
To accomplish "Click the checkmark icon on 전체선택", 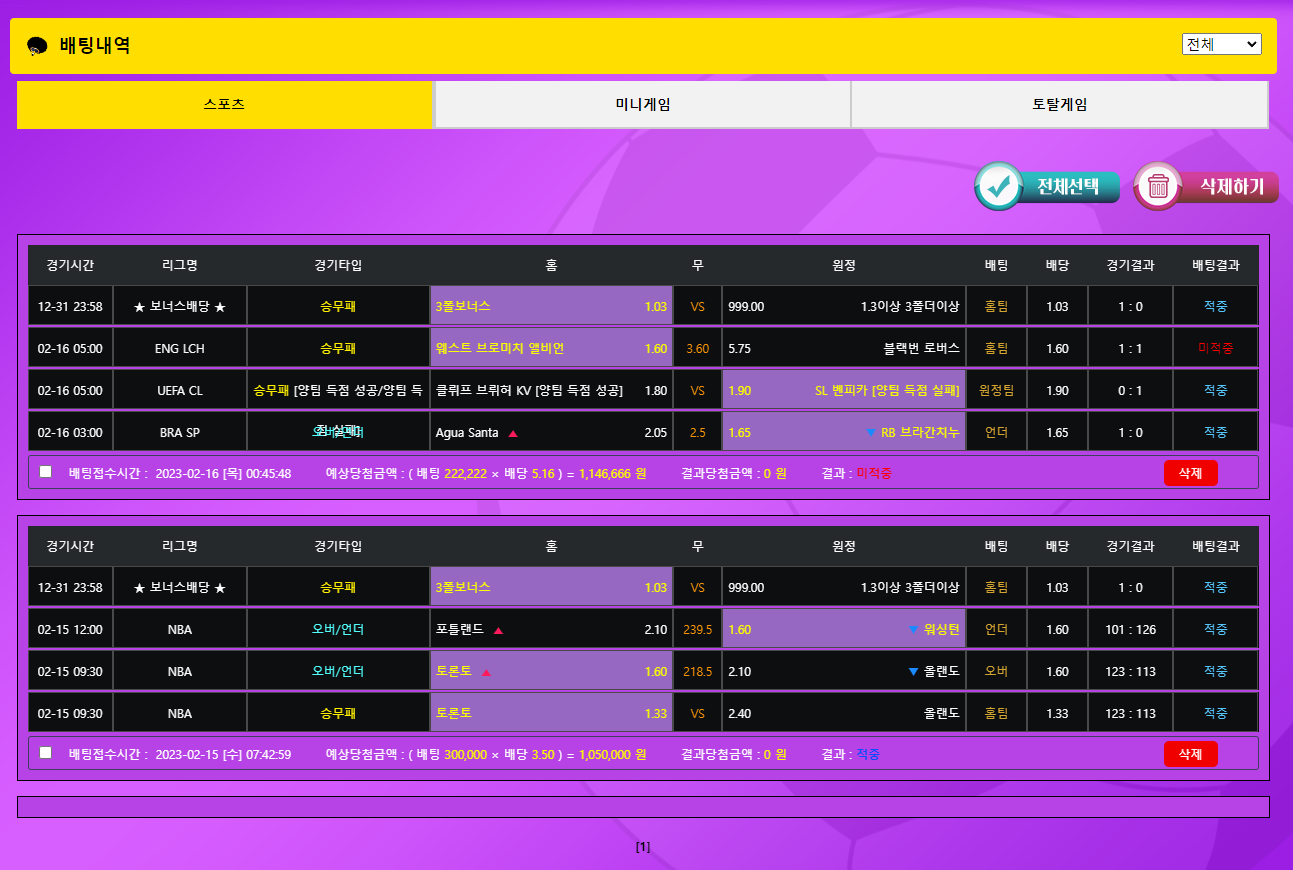I will pos(998,186).
